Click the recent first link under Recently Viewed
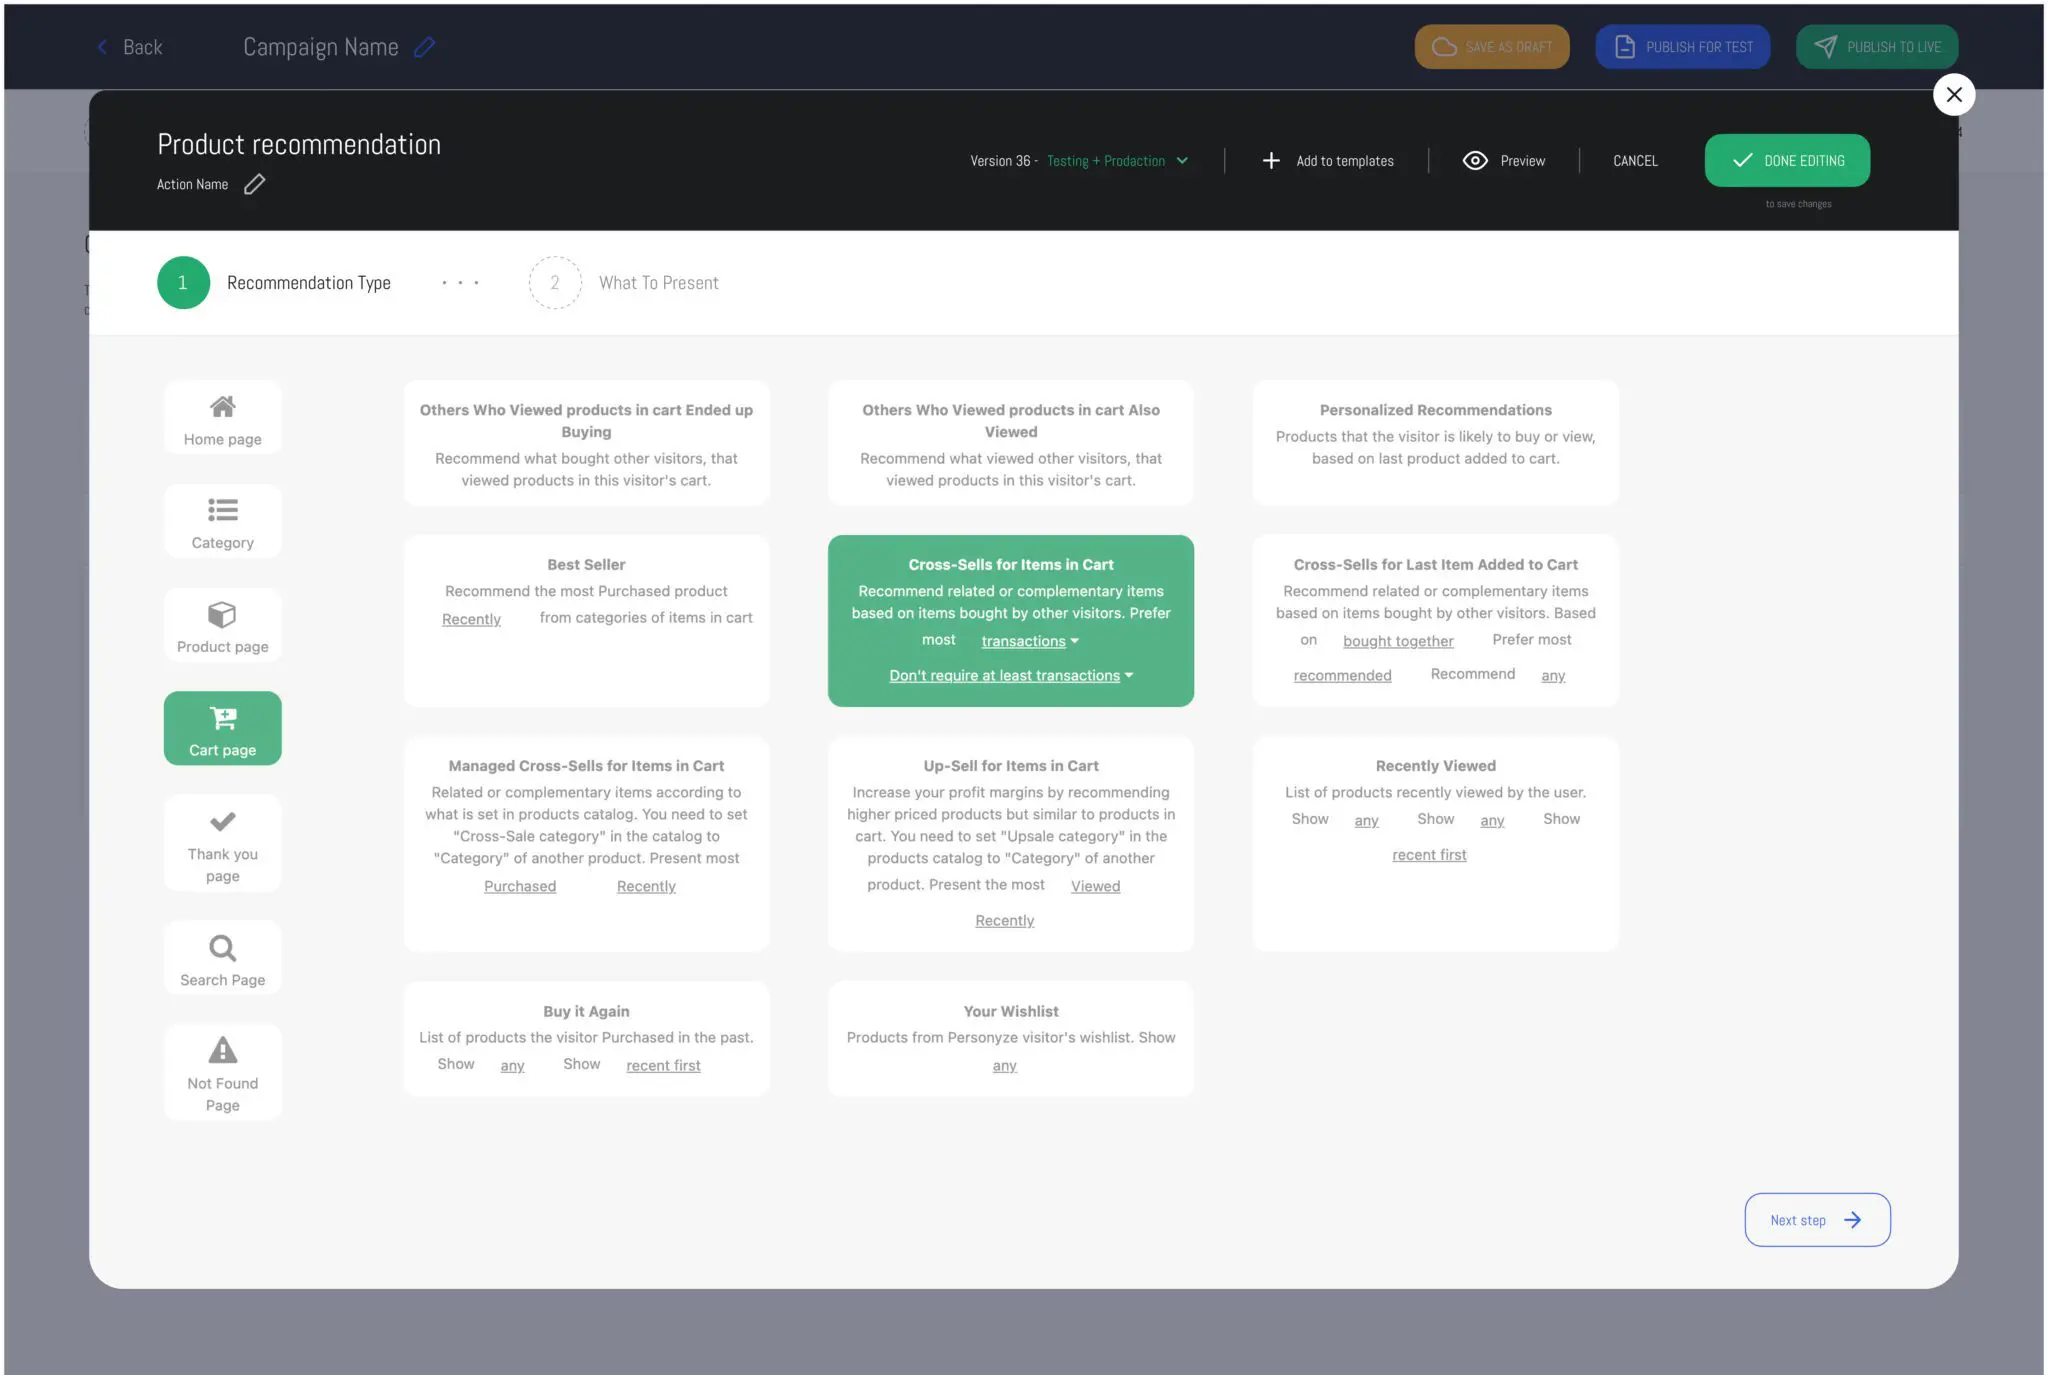Viewport: 2048px width, 1375px height. (1429, 854)
